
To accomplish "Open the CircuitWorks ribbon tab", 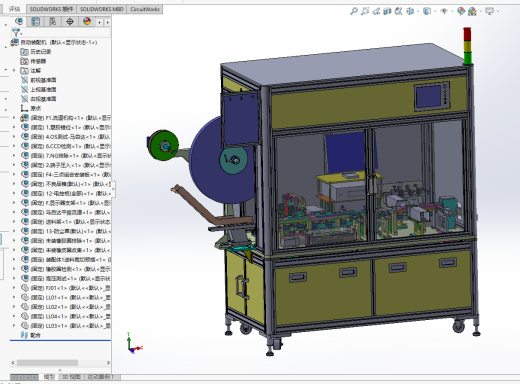I will tap(145, 9).
